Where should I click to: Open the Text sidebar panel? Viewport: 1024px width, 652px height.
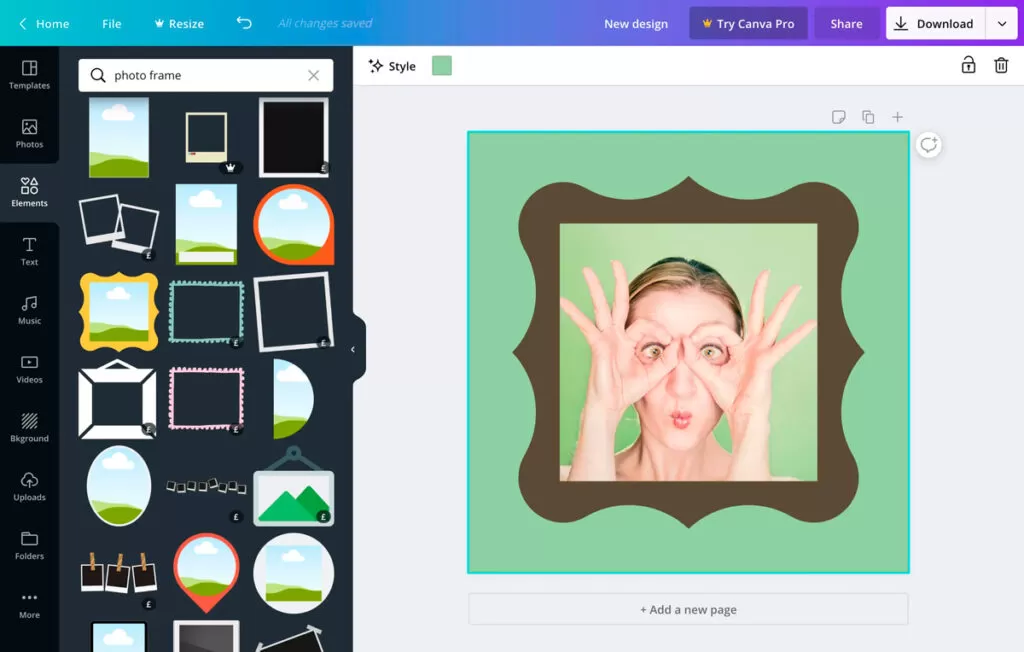click(x=29, y=252)
